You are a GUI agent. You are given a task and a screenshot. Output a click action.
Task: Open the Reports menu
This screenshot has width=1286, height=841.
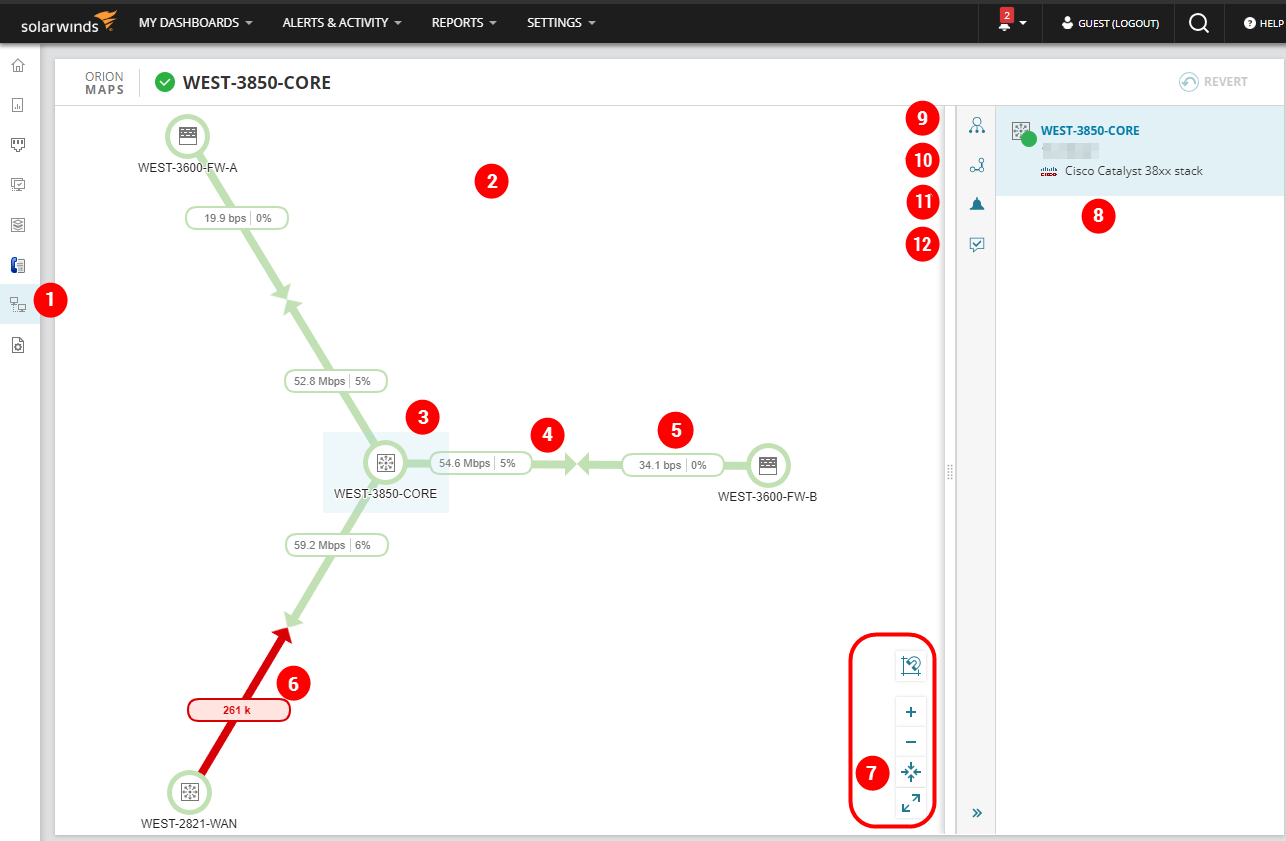[x=464, y=23]
